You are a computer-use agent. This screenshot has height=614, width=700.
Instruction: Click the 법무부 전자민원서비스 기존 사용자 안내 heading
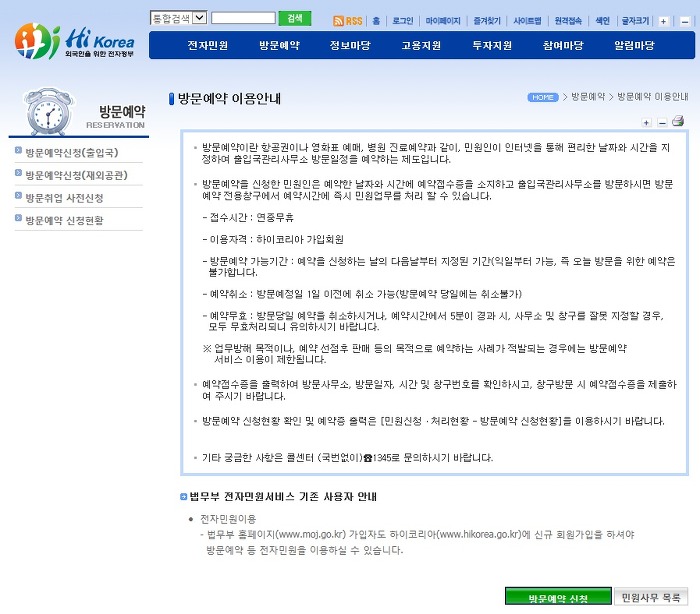point(283,497)
